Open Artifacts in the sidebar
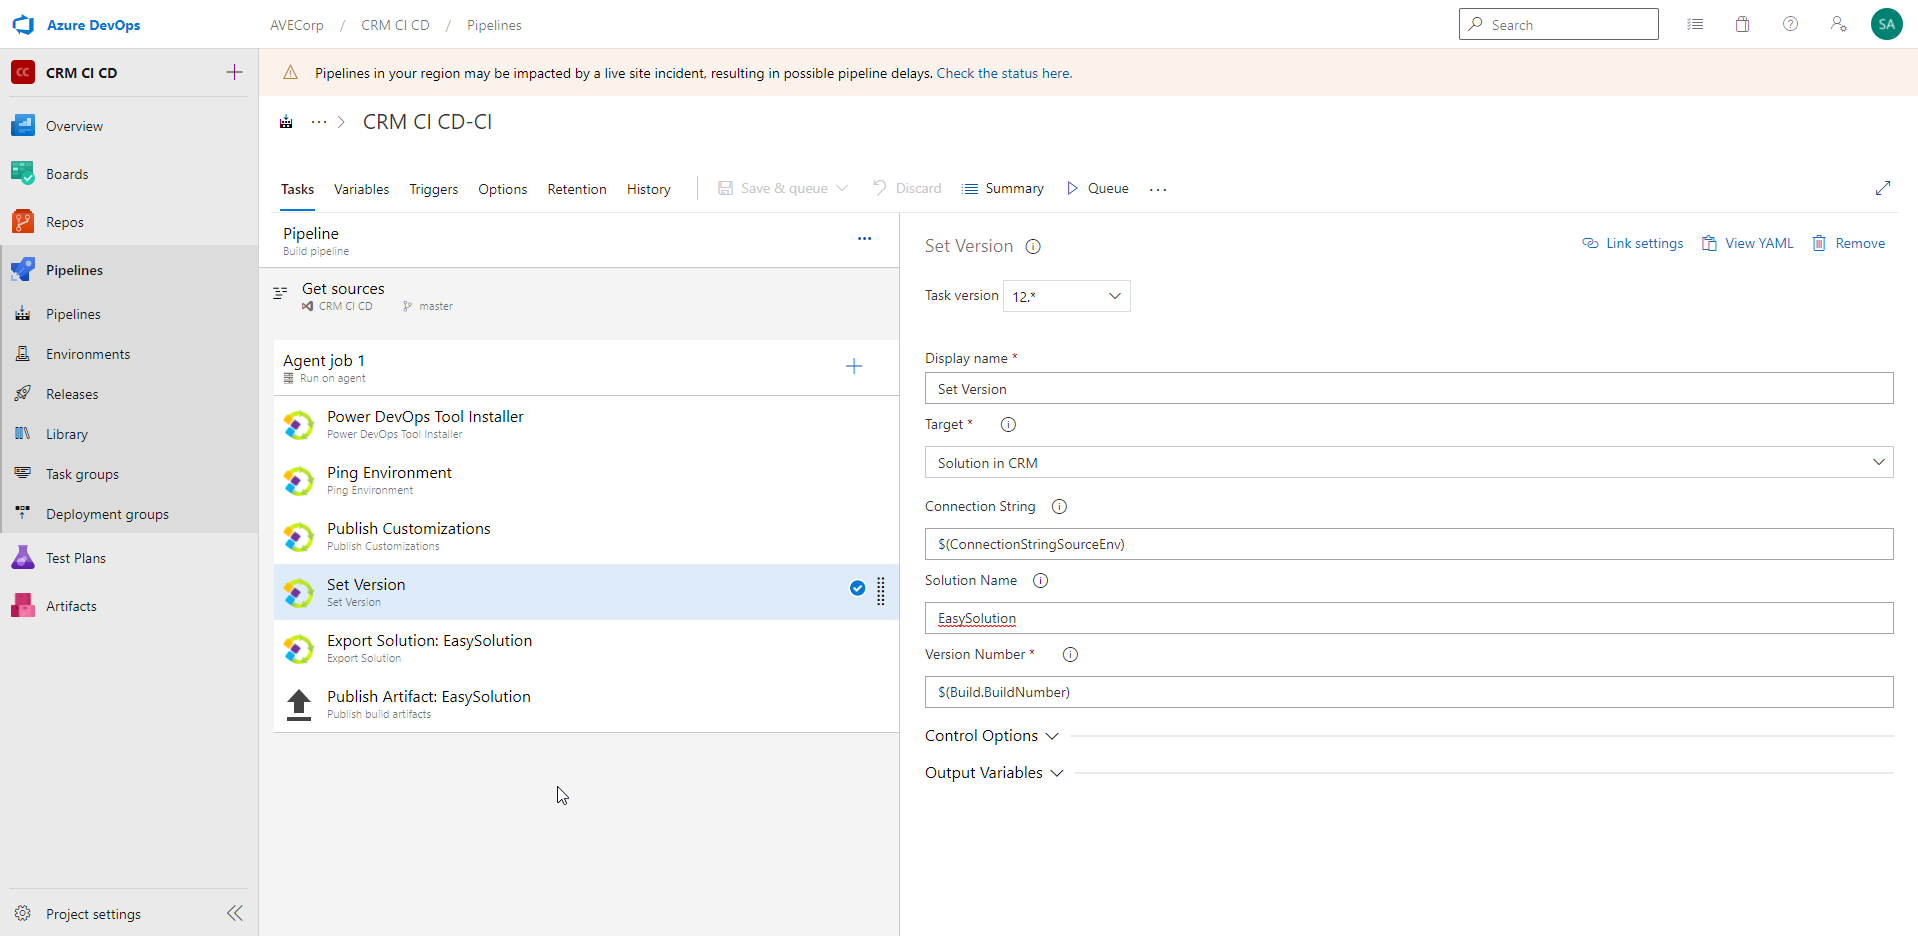 click(129, 606)
